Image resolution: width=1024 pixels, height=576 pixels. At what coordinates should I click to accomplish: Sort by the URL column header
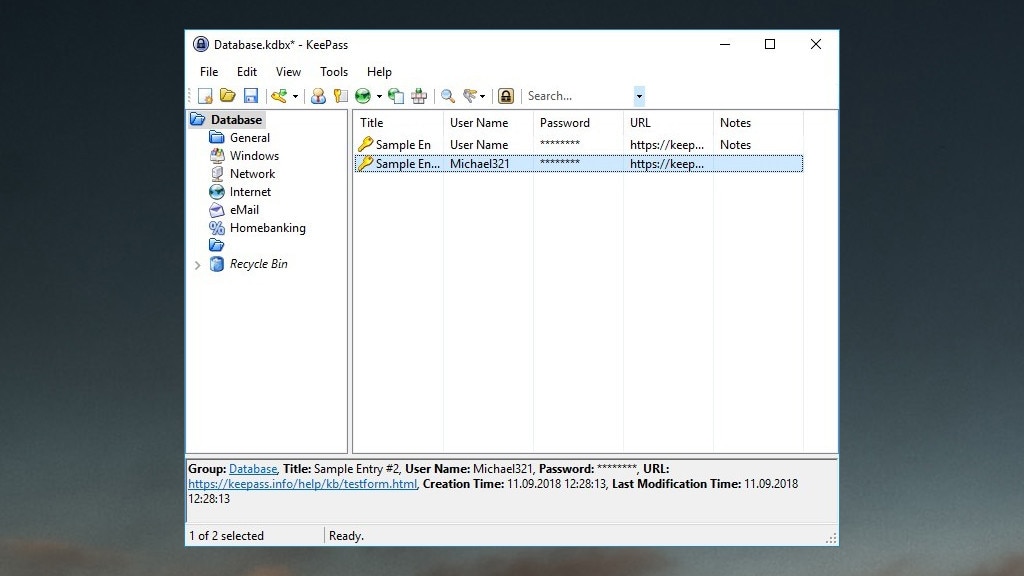tap(669, 123)
